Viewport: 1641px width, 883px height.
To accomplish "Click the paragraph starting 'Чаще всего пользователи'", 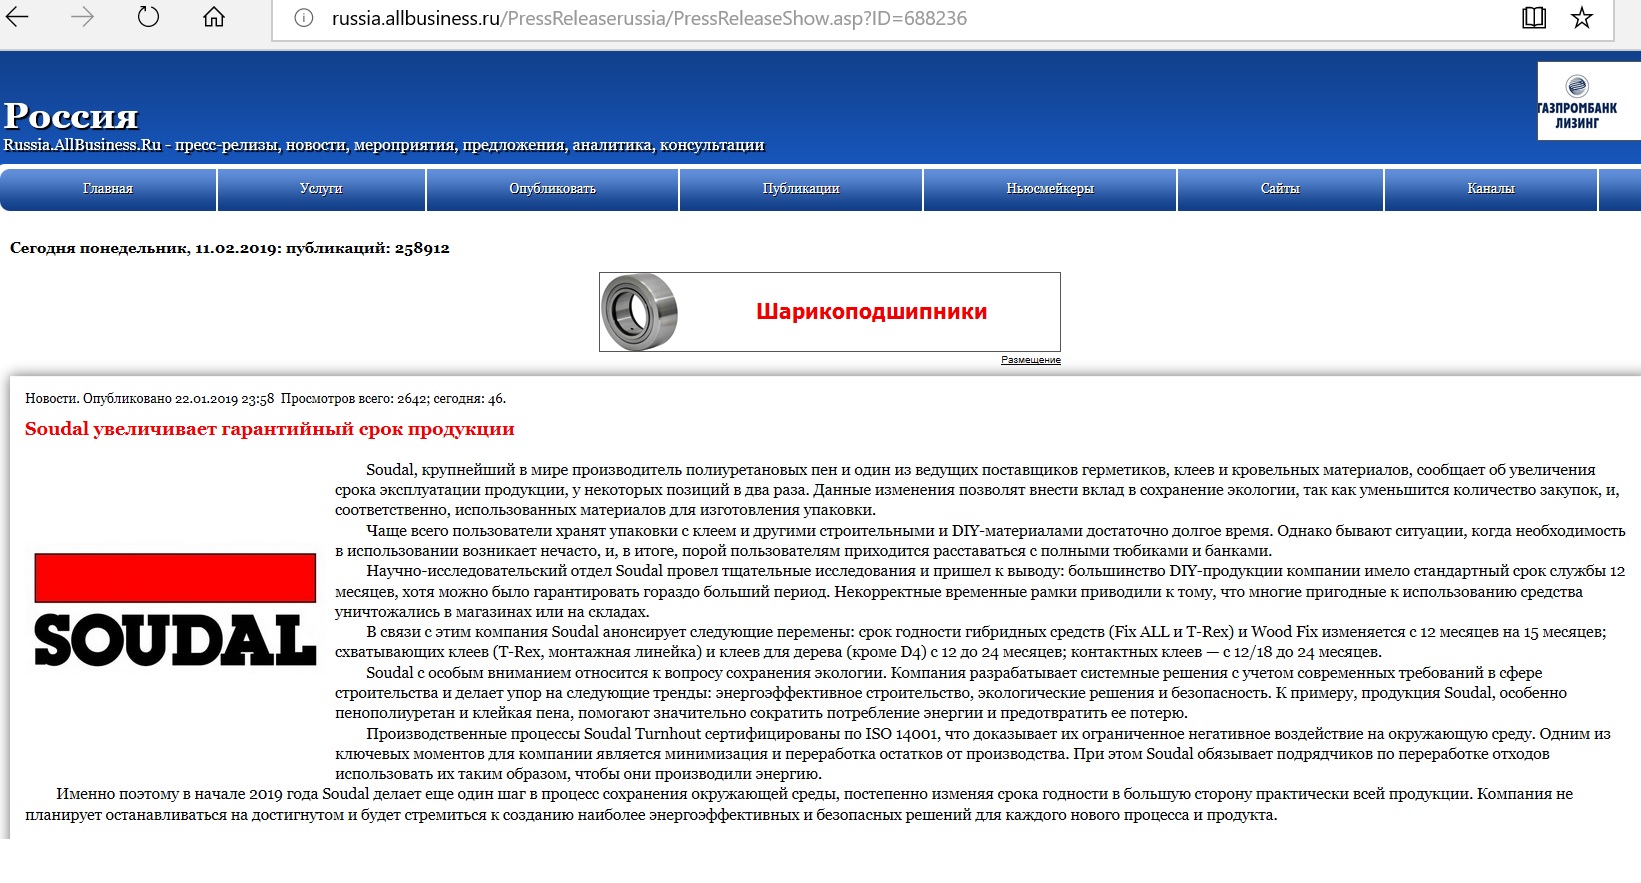I will click(x=980, y=541).
